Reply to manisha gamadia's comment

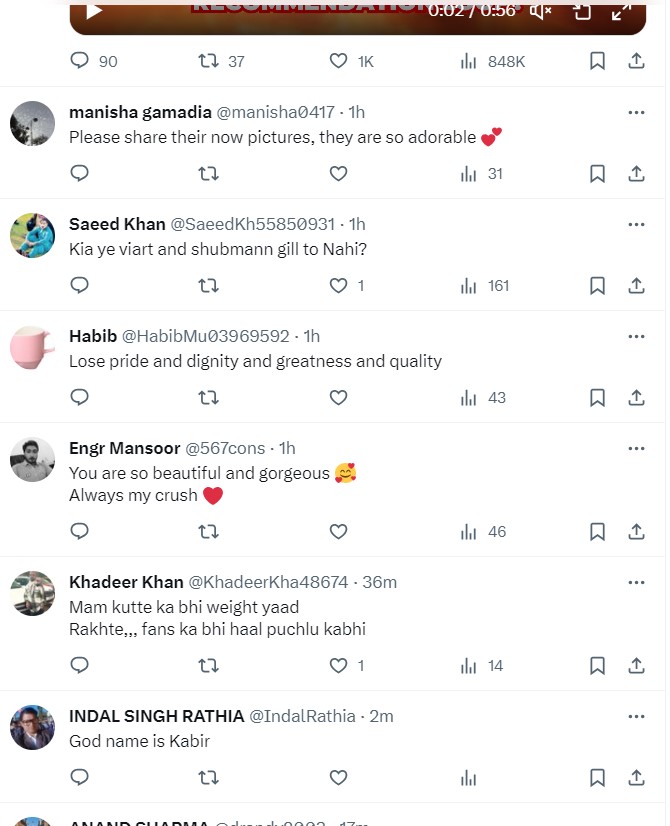click(x=80, y=173)
